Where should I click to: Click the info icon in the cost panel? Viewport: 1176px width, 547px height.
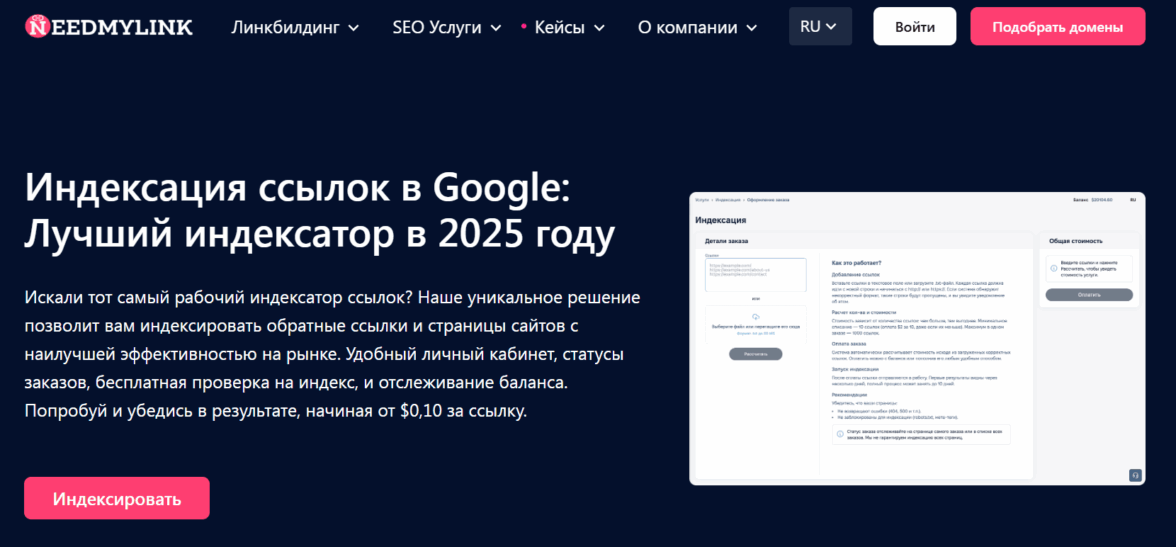tap(1054, 268)
